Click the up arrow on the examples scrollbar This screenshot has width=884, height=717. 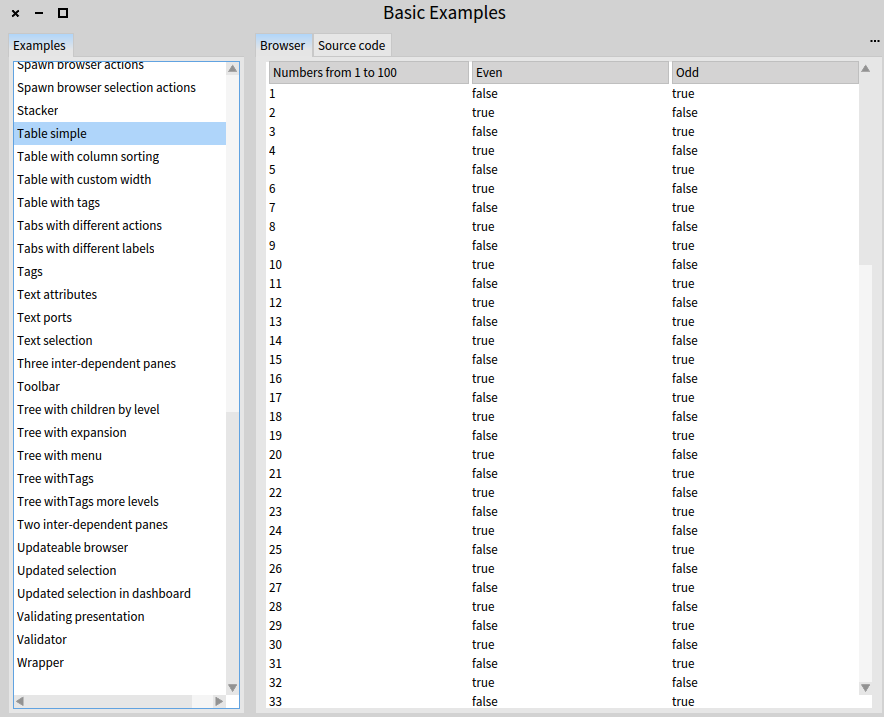232,67
